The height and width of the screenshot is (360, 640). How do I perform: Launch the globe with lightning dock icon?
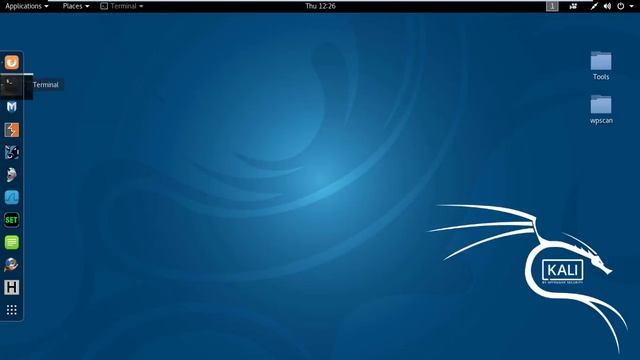pos(12,265)
